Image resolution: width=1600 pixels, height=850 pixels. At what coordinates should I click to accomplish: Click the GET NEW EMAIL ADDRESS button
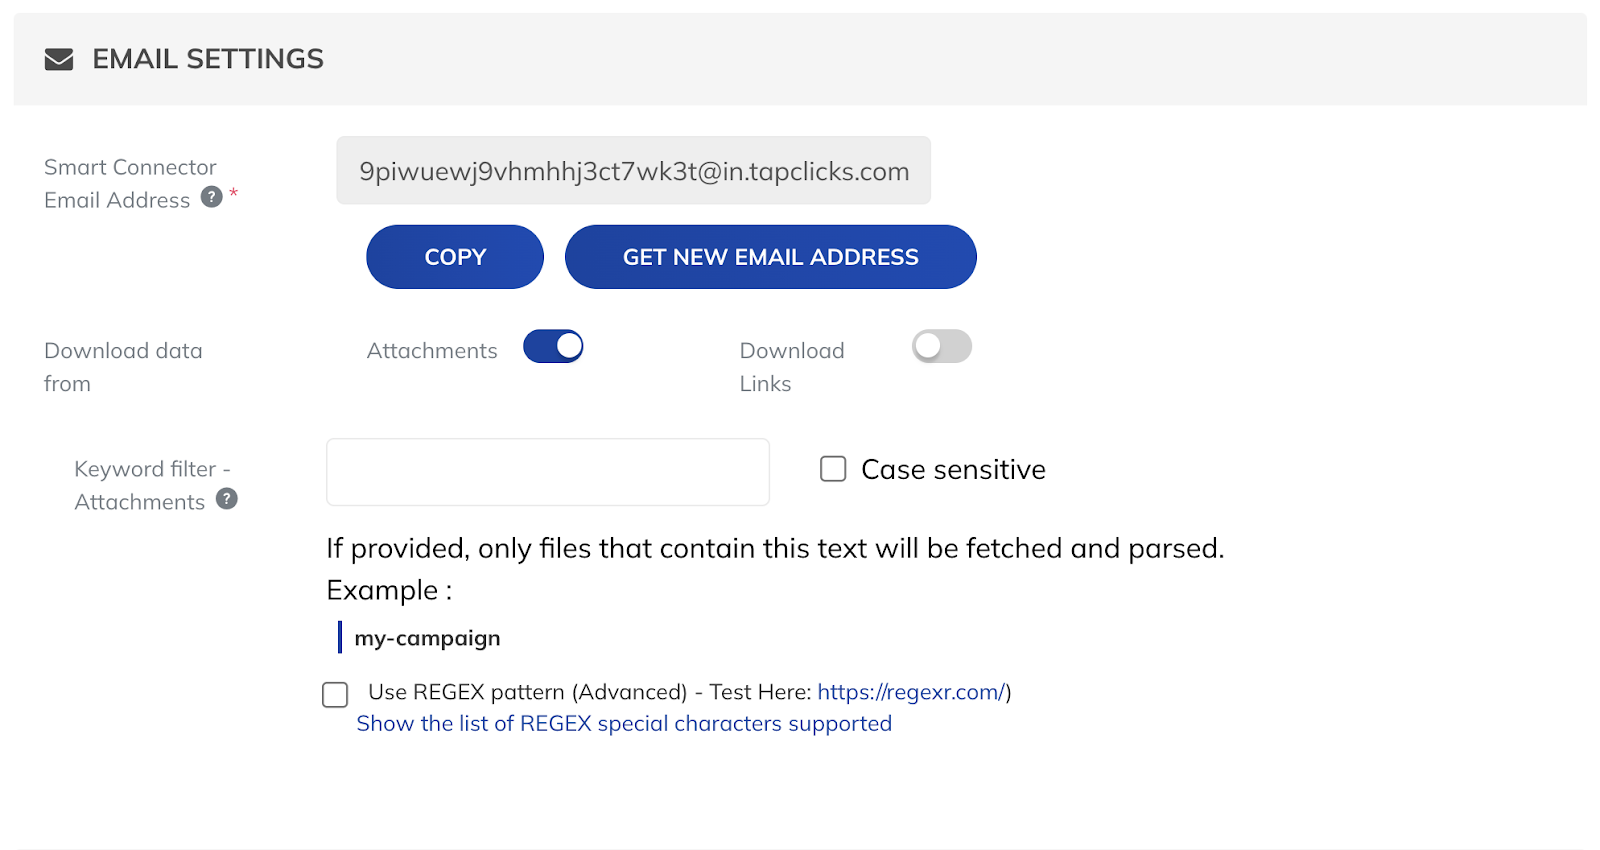(x=771, y=257)
